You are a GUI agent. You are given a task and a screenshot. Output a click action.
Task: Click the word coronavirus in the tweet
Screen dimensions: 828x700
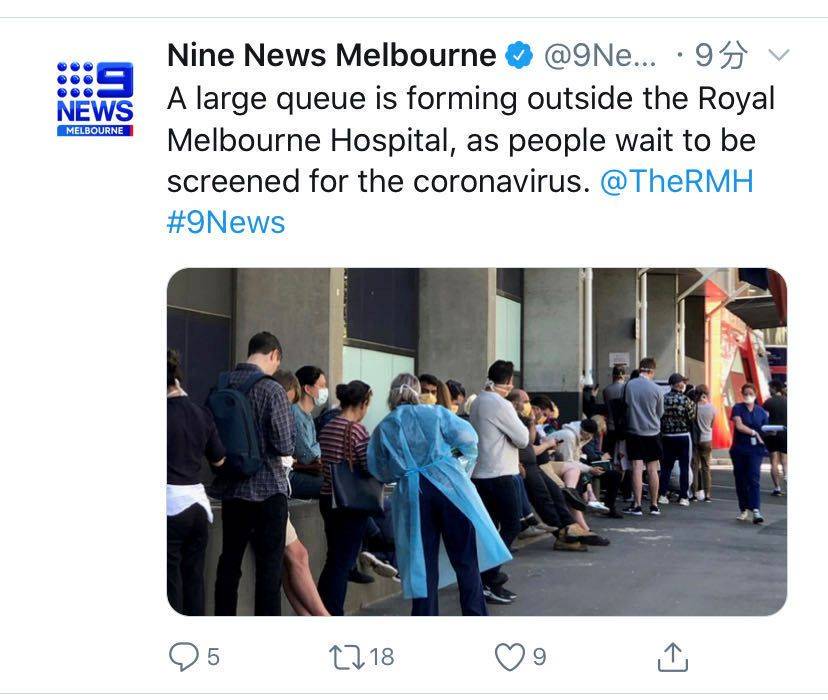pos(501,182)
